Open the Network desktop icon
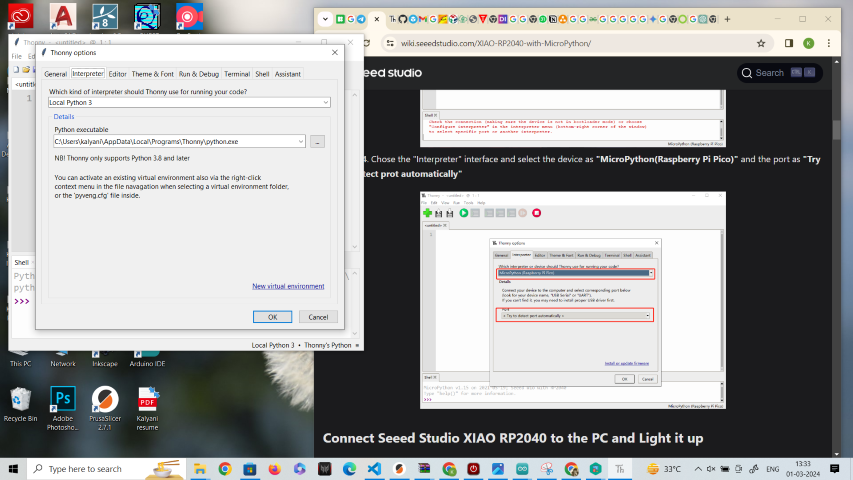853x480 pixels. pyautogui.click(x=63, y=359)
